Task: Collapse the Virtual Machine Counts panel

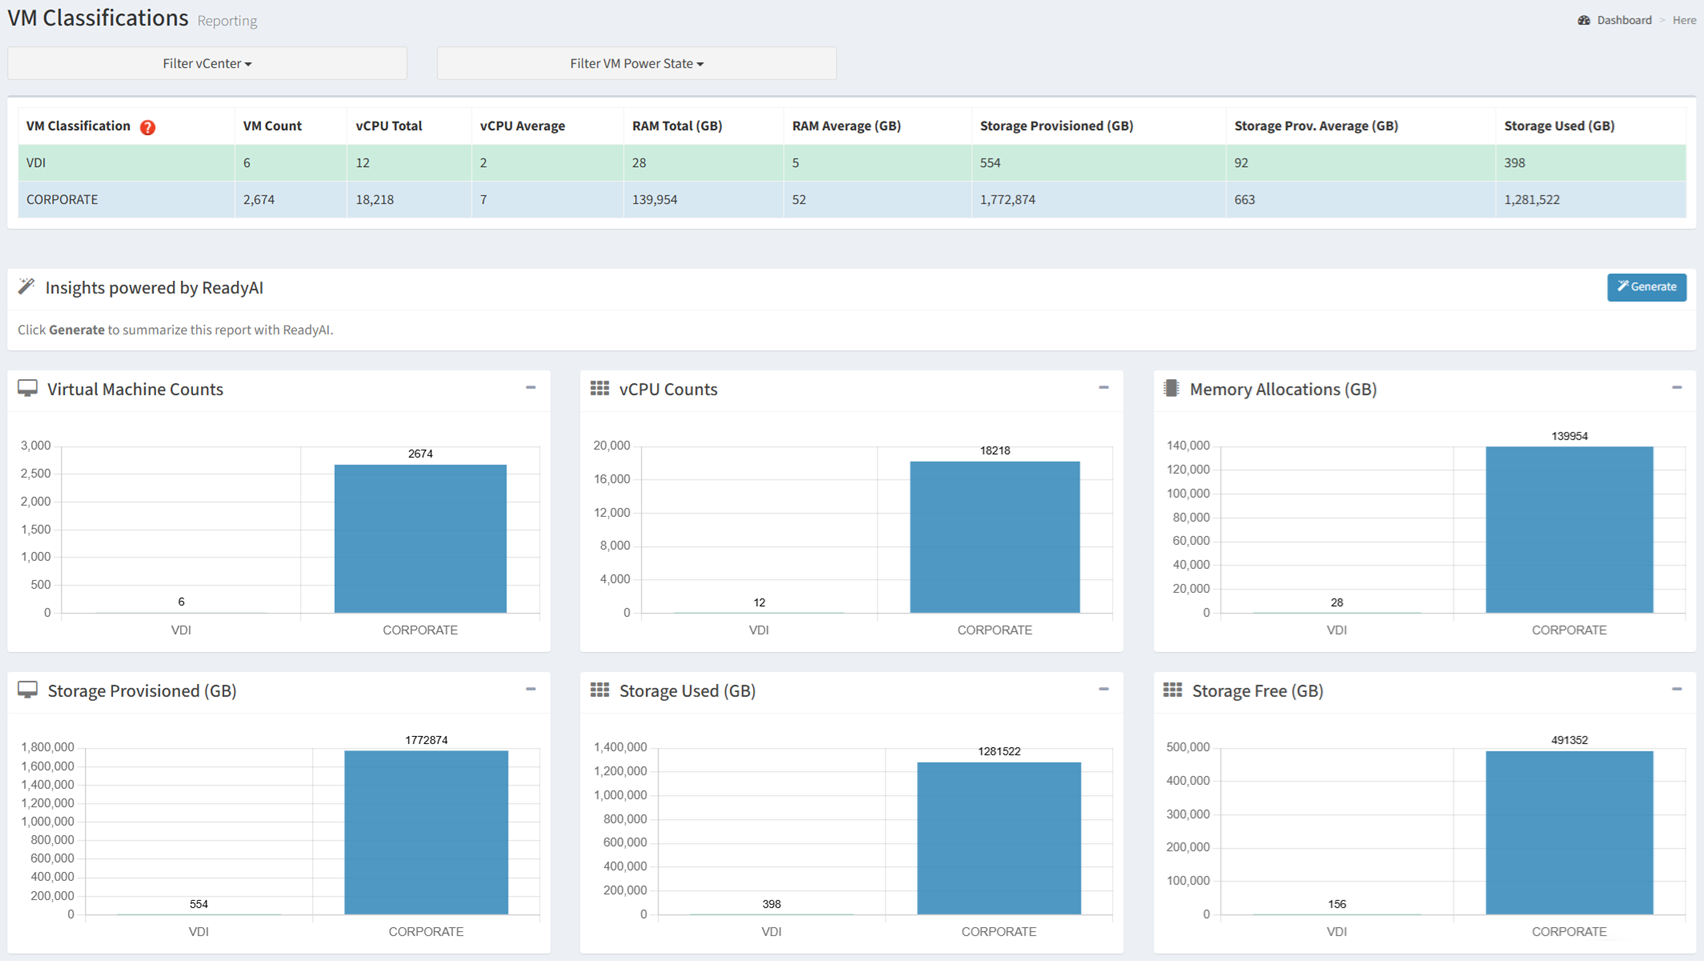Action: click(531, 388)
